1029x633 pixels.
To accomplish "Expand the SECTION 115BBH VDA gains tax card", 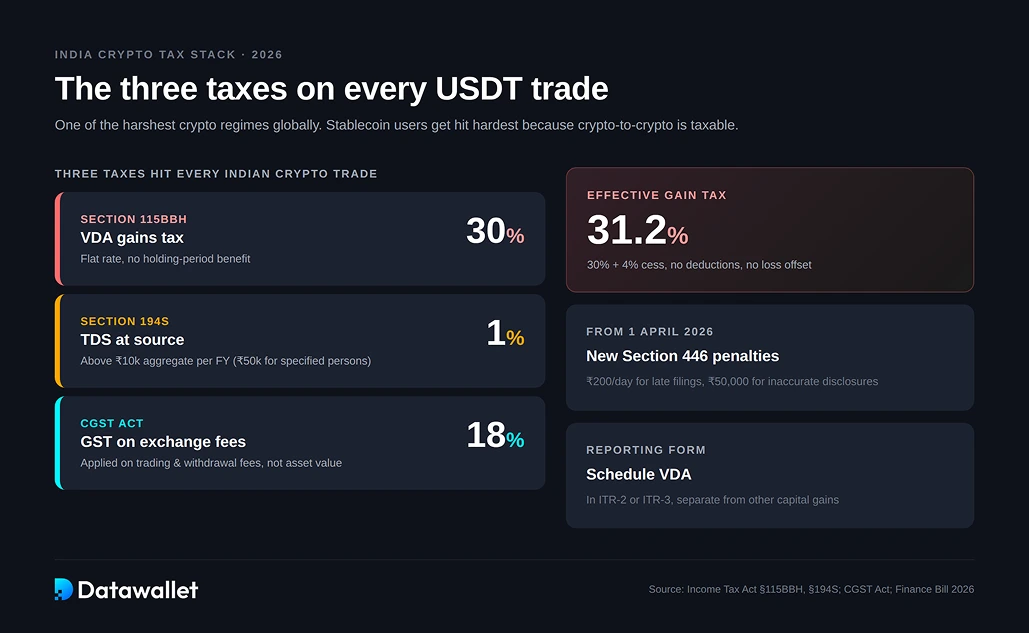I will click(300, 238).
